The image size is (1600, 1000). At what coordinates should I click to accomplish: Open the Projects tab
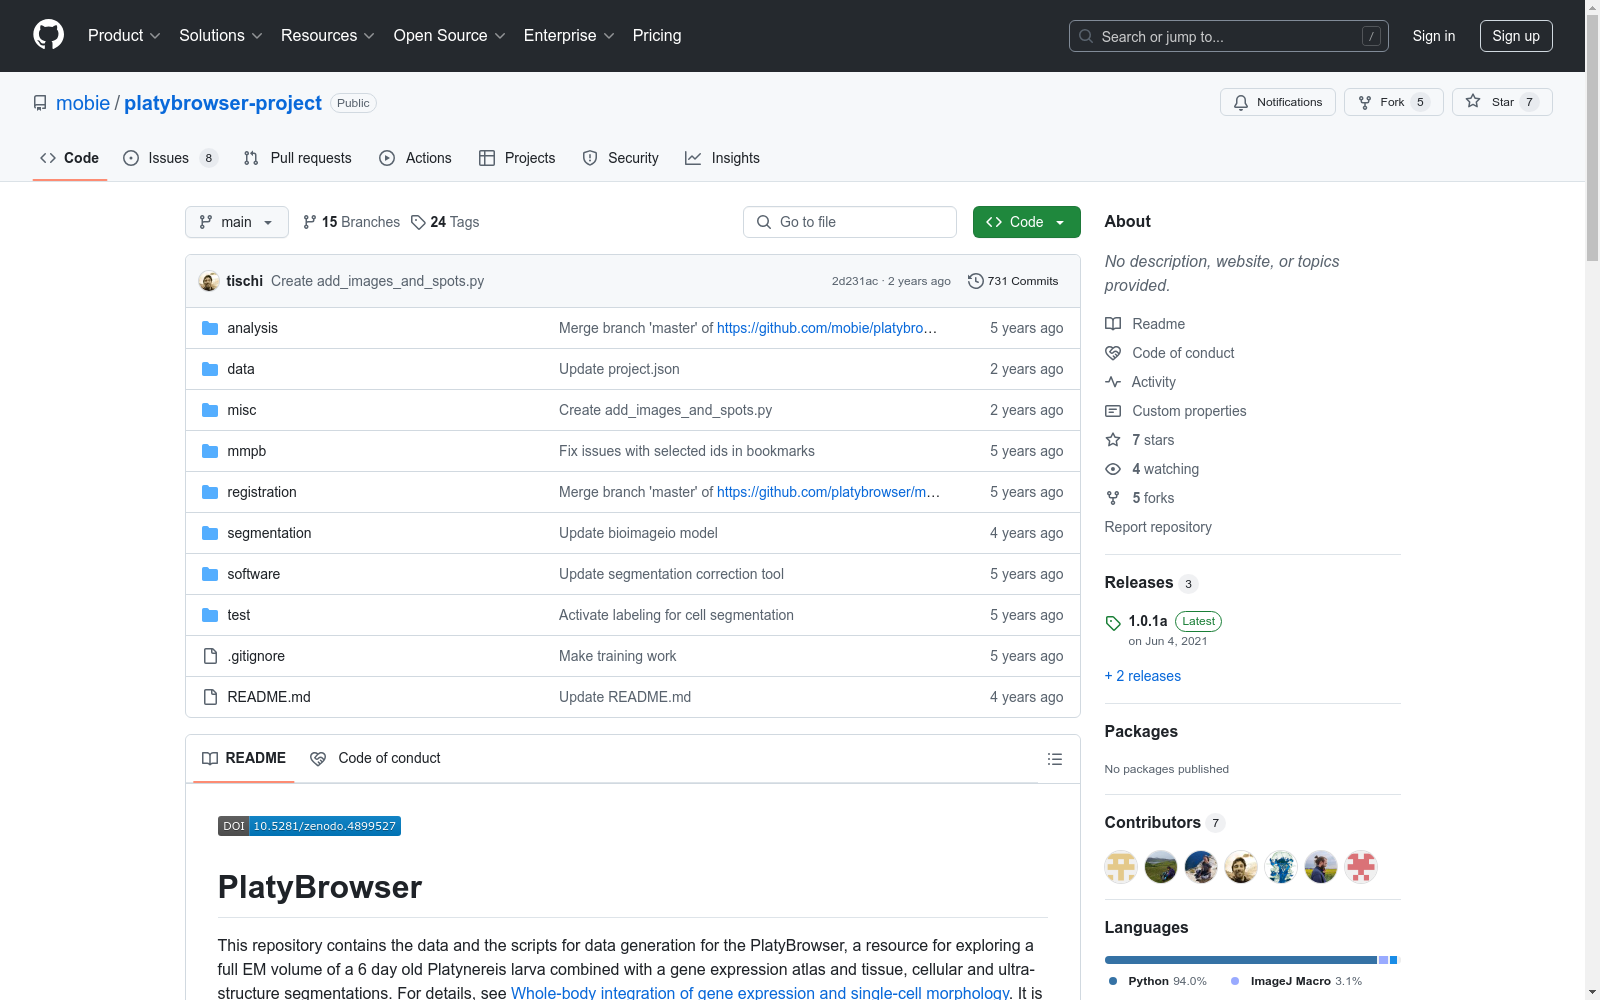pyautogui.click(x=517, y=158)
